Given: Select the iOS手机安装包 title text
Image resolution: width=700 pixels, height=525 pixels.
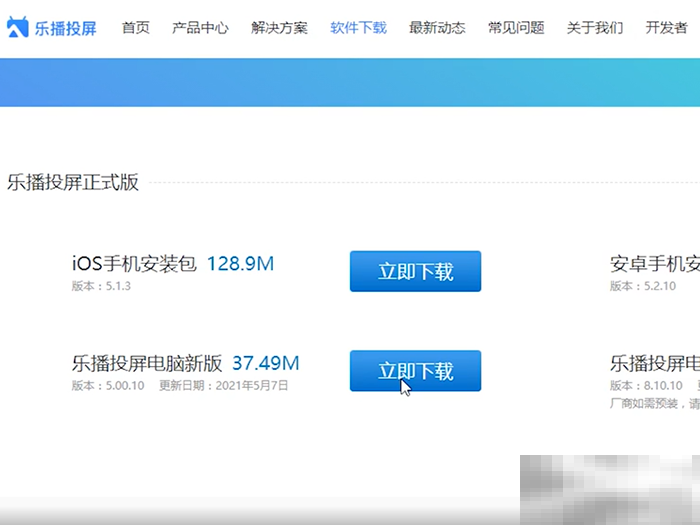Looking at the screenshot, I should 134,263.
